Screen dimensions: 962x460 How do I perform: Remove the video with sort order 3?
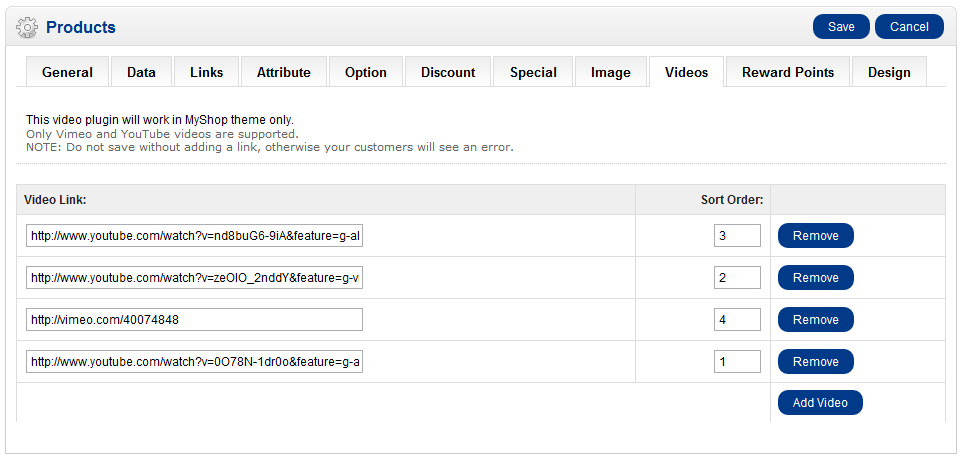point(815,236)
